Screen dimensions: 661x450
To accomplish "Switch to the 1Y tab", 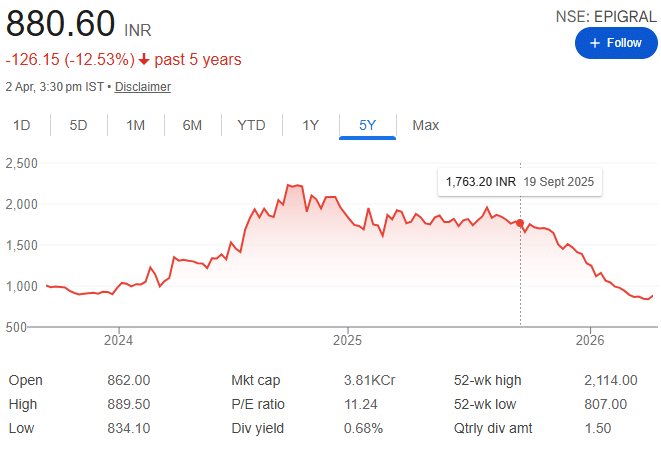I will (310, 125).
